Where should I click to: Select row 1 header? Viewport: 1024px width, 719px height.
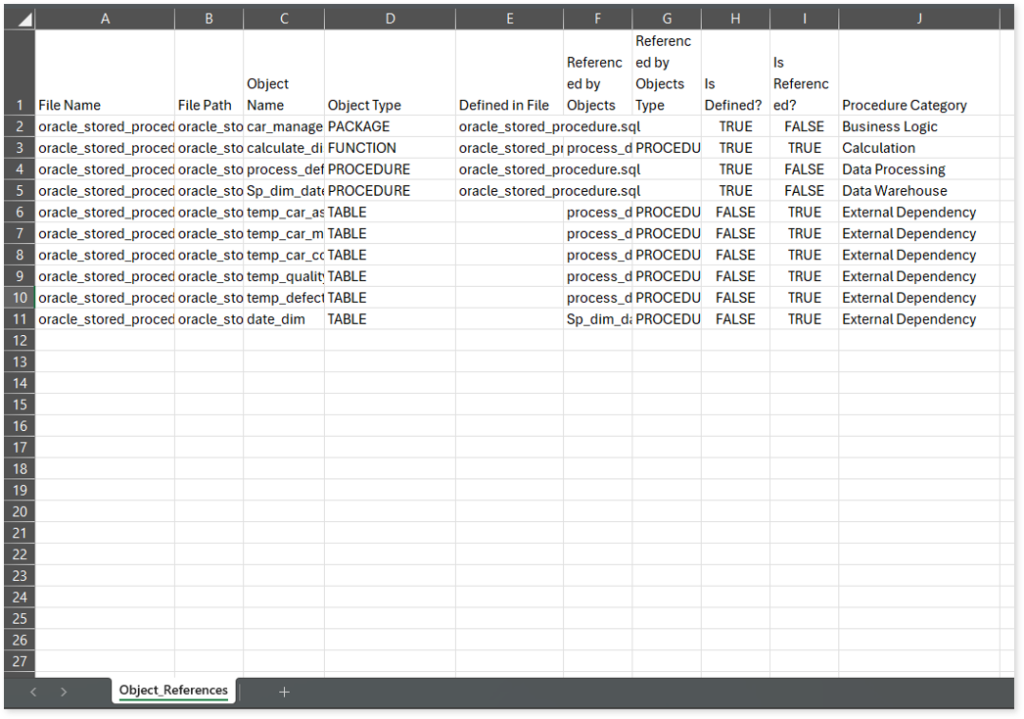[x=19, y=105]
